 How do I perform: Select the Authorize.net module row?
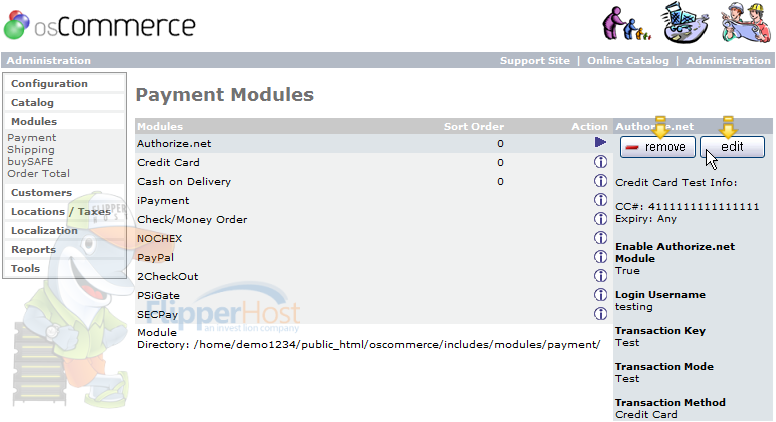(x=374, y=143)
